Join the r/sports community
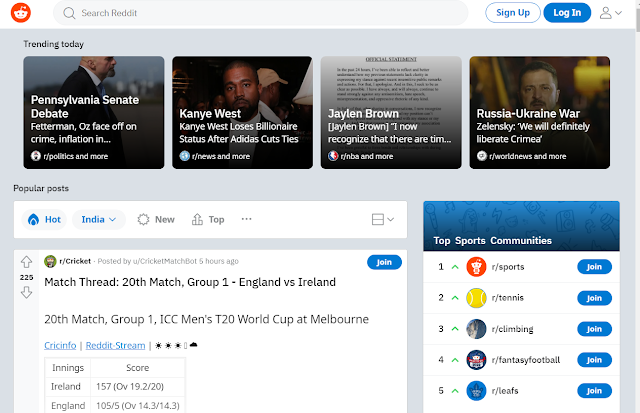 [594, 267]
